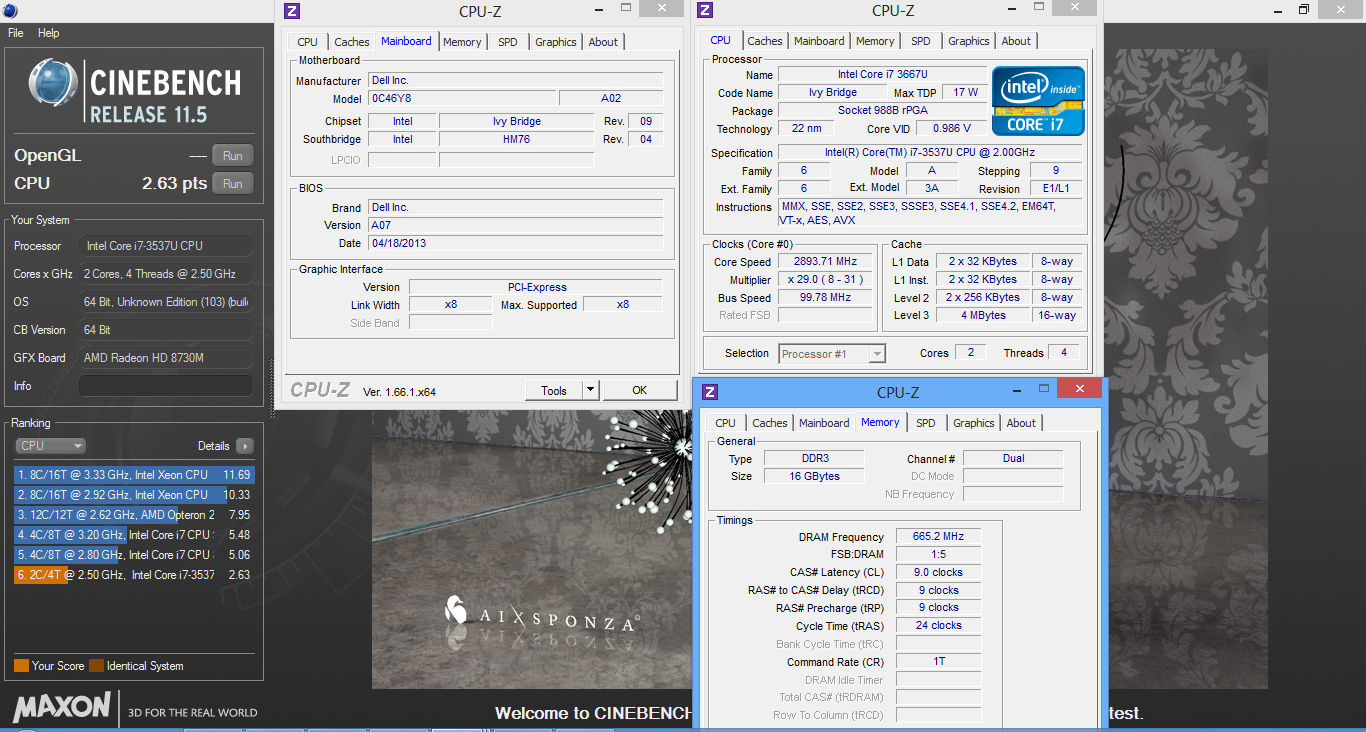
Task: Click the DRAM Frequency value 665.2 MHz
Action: 937,537
